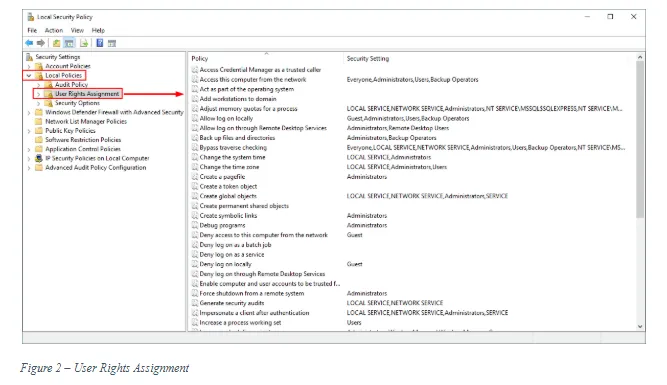Viewport: 667px width, 385px height.
Task: Click the Export List toolbar icon
Action: pyautogui.click(x=84, y=43)
